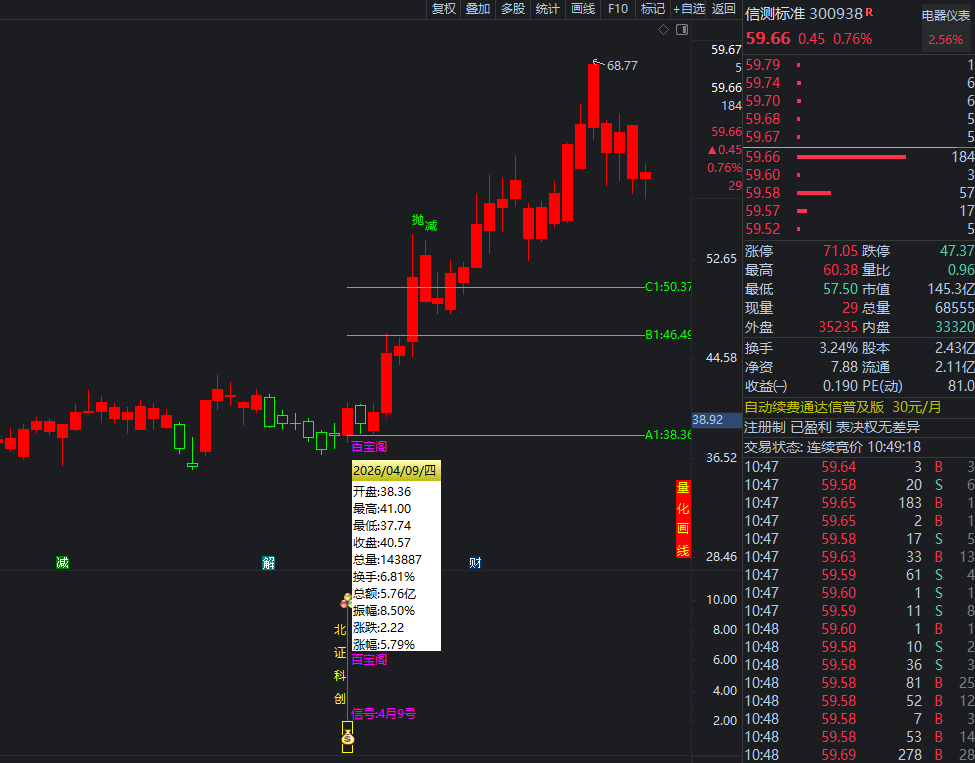Click the 信号:4月9号 signal label
Image resolution: width=975 pixels, height=763 pixels.
coord(384,713)
